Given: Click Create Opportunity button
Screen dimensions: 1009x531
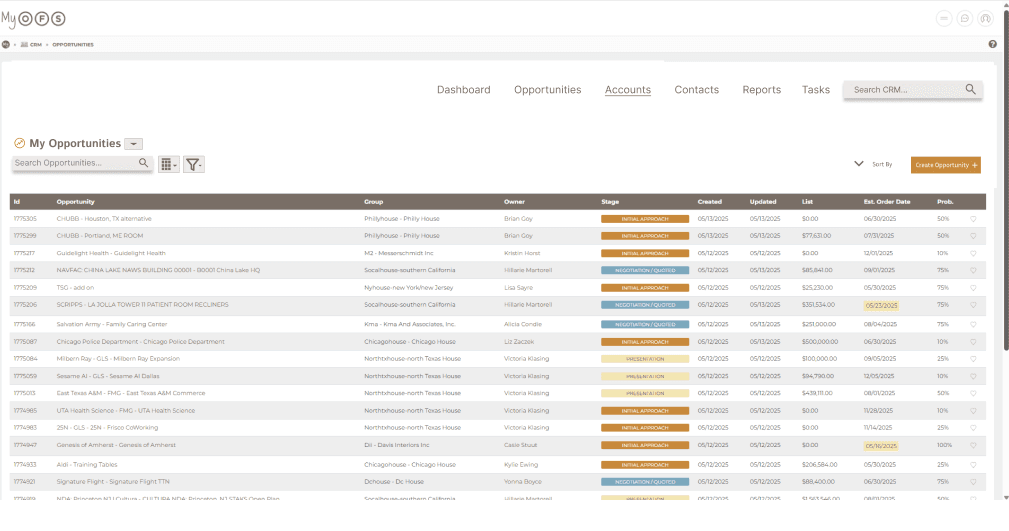Looking at the screenshot, I should click(x=945, y=165).
